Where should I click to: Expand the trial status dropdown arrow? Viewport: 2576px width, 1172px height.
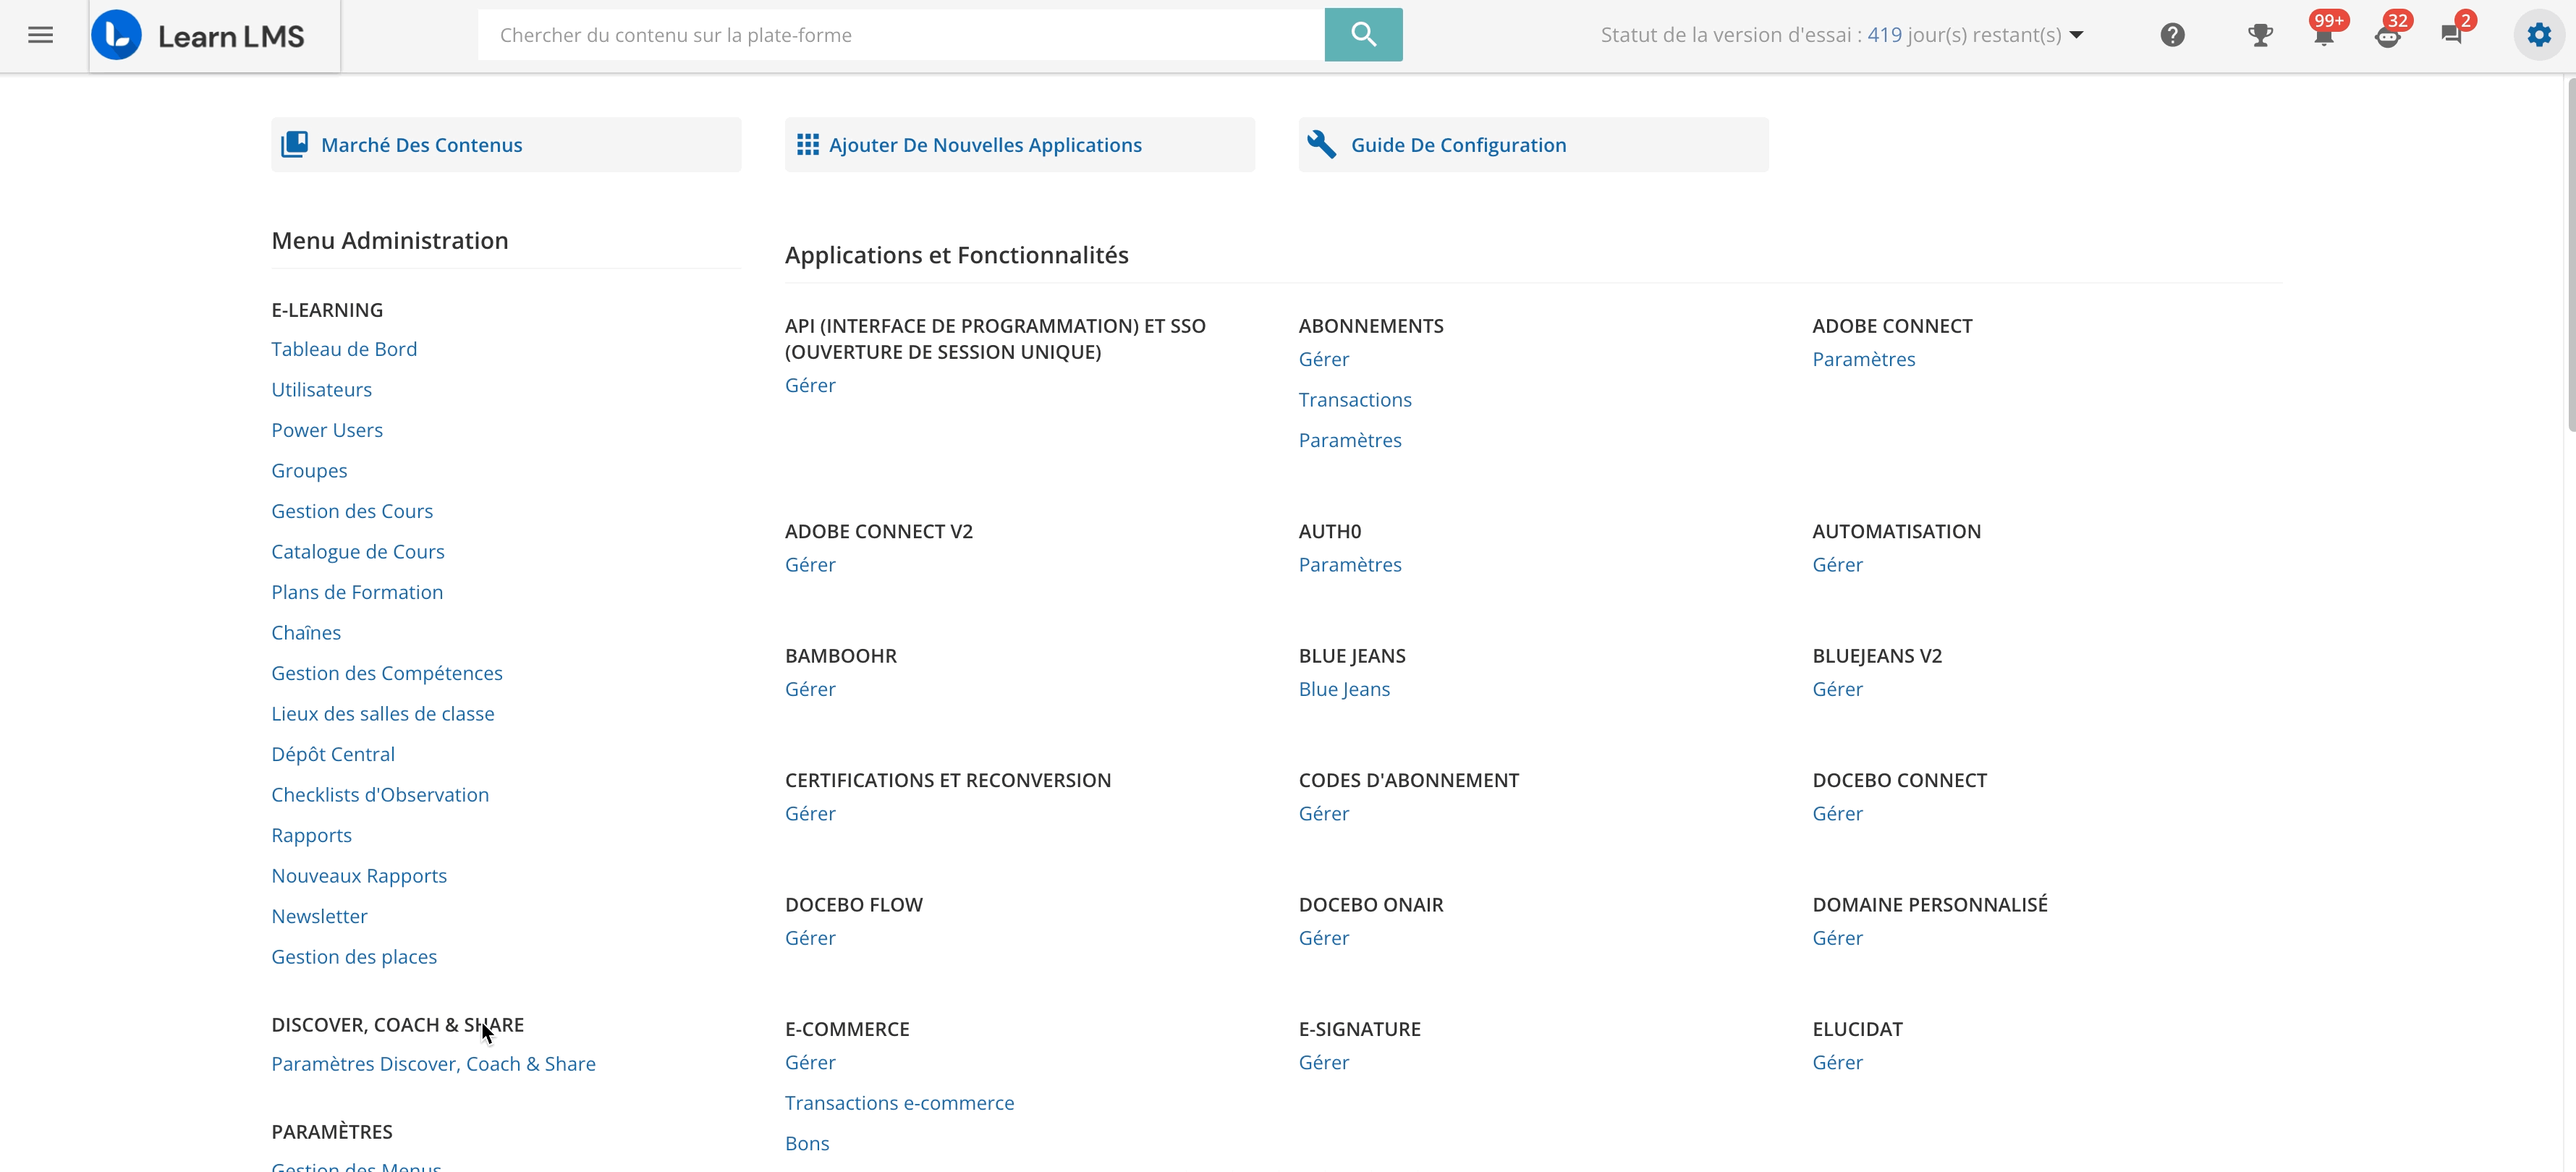tap(2077, 35)
